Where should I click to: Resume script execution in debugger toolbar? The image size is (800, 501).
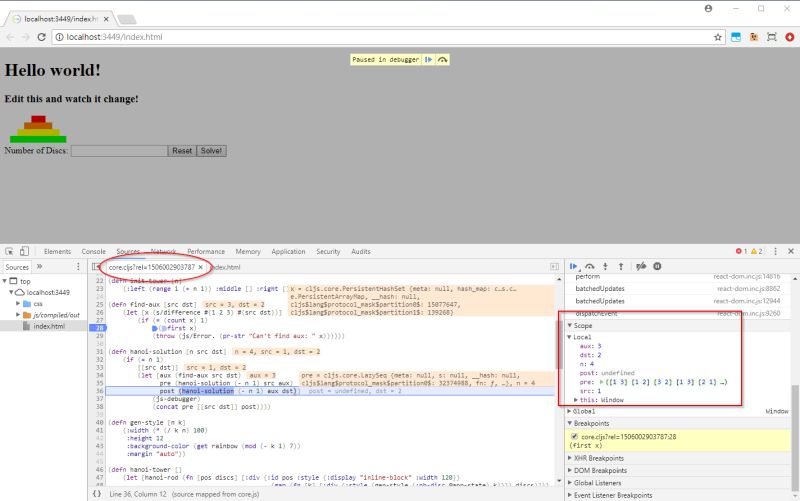tap(573, 266)
